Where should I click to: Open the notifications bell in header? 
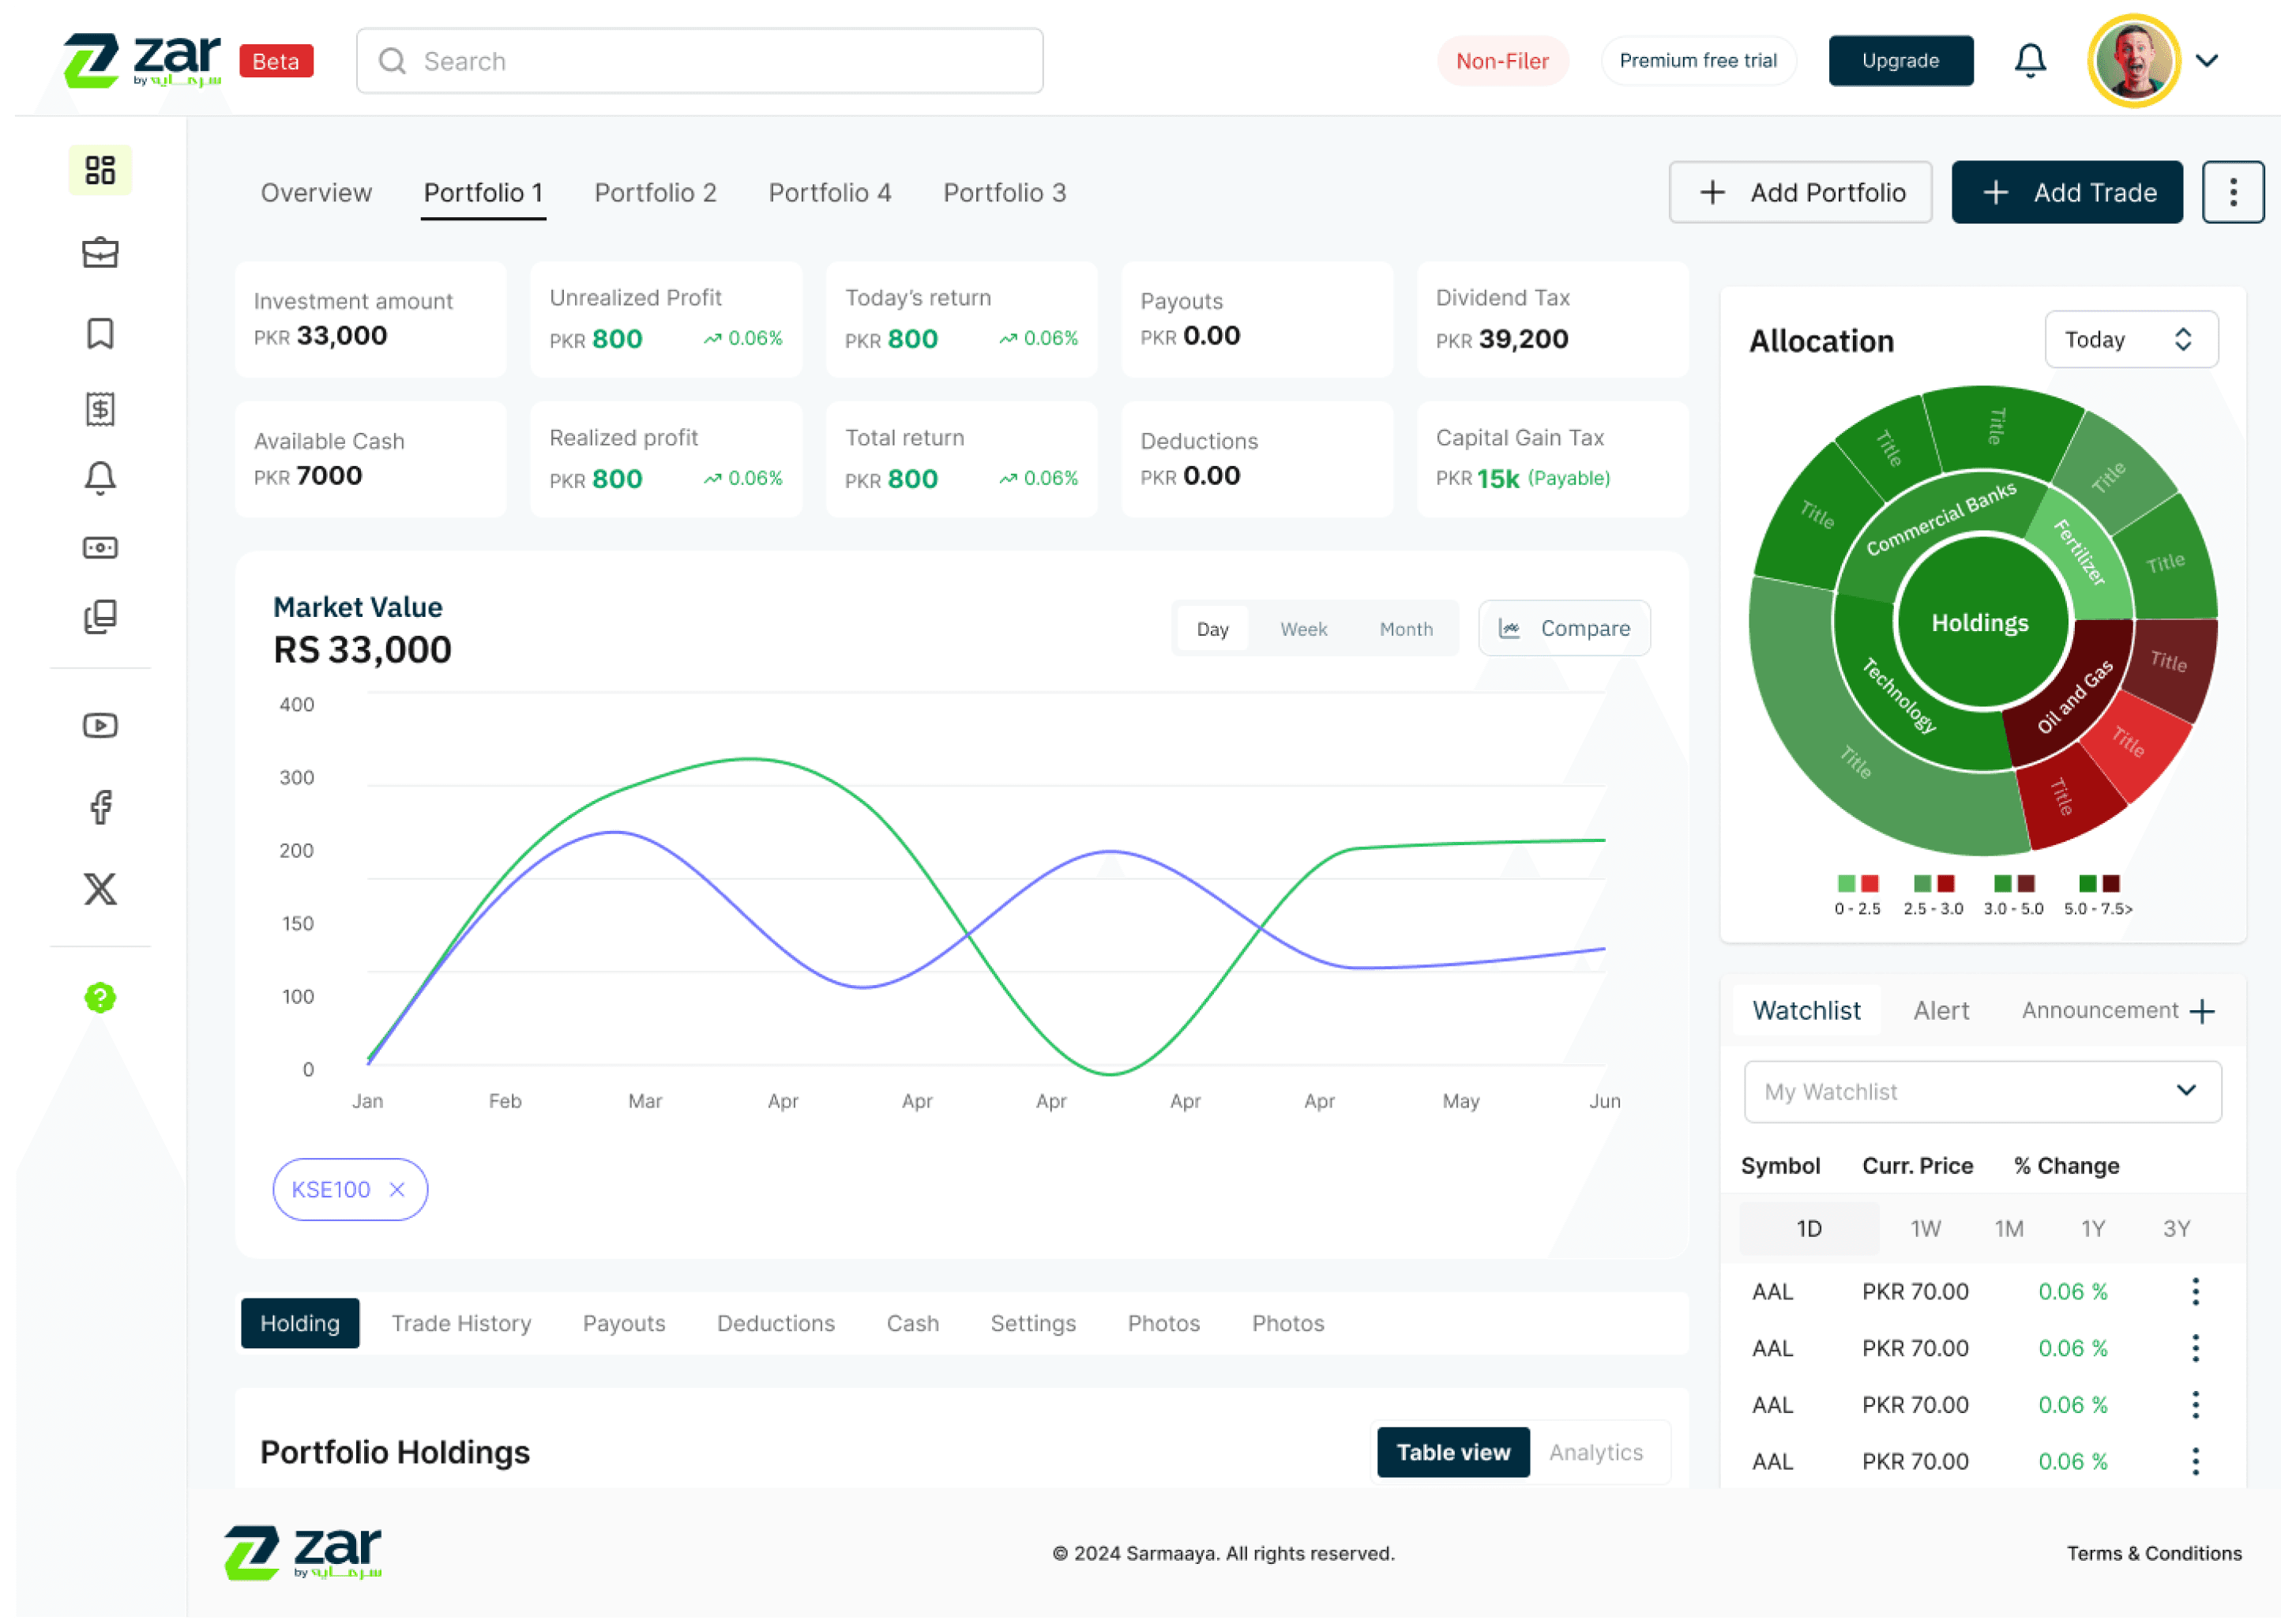(x=2029, y=61)
